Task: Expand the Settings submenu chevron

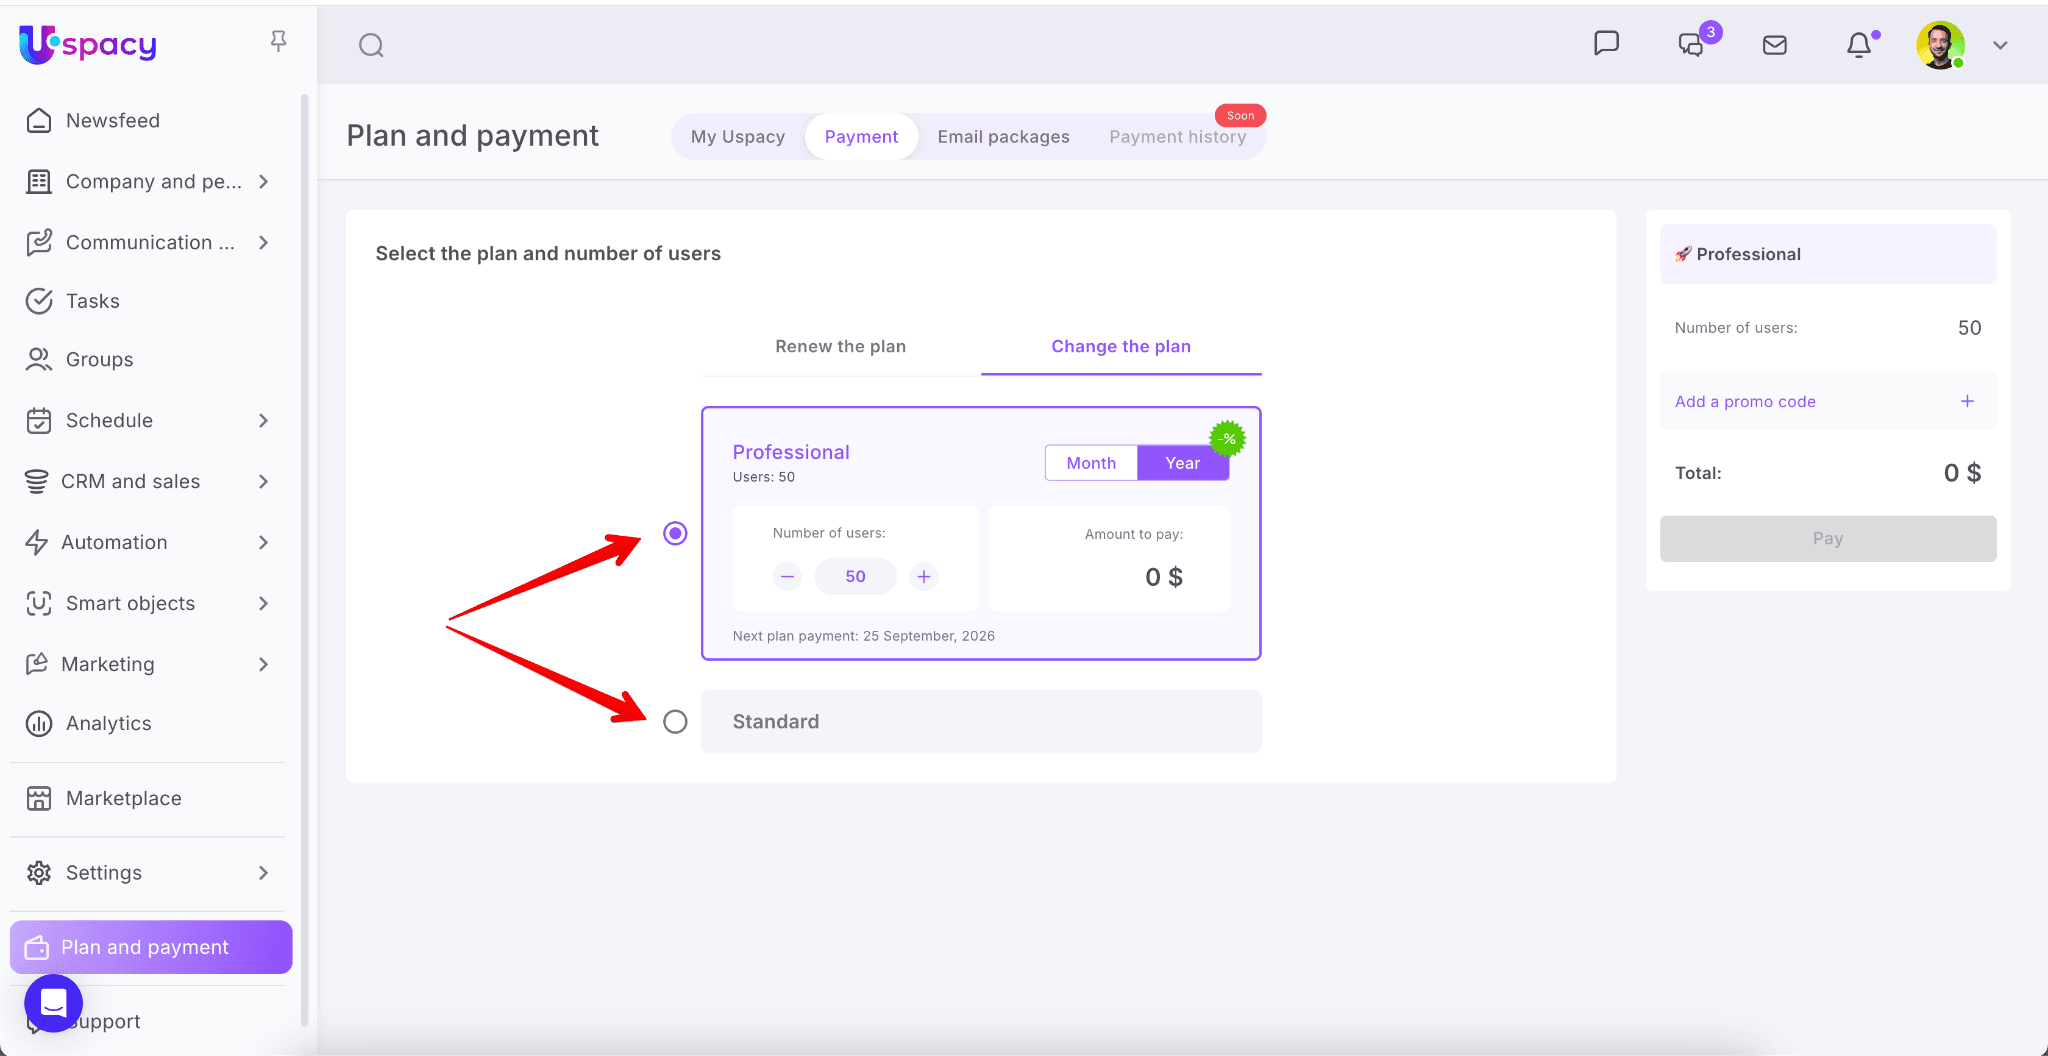Action: pyautogui.click(x=263, y=873)
